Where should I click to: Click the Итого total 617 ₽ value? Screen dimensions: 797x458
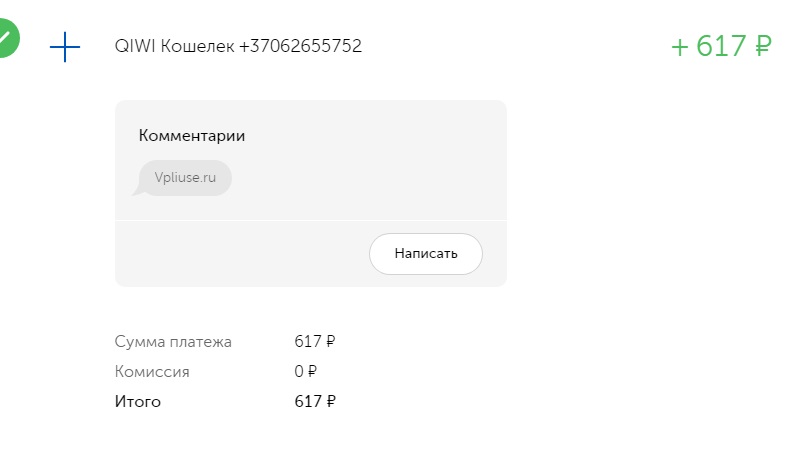[315, 401]
